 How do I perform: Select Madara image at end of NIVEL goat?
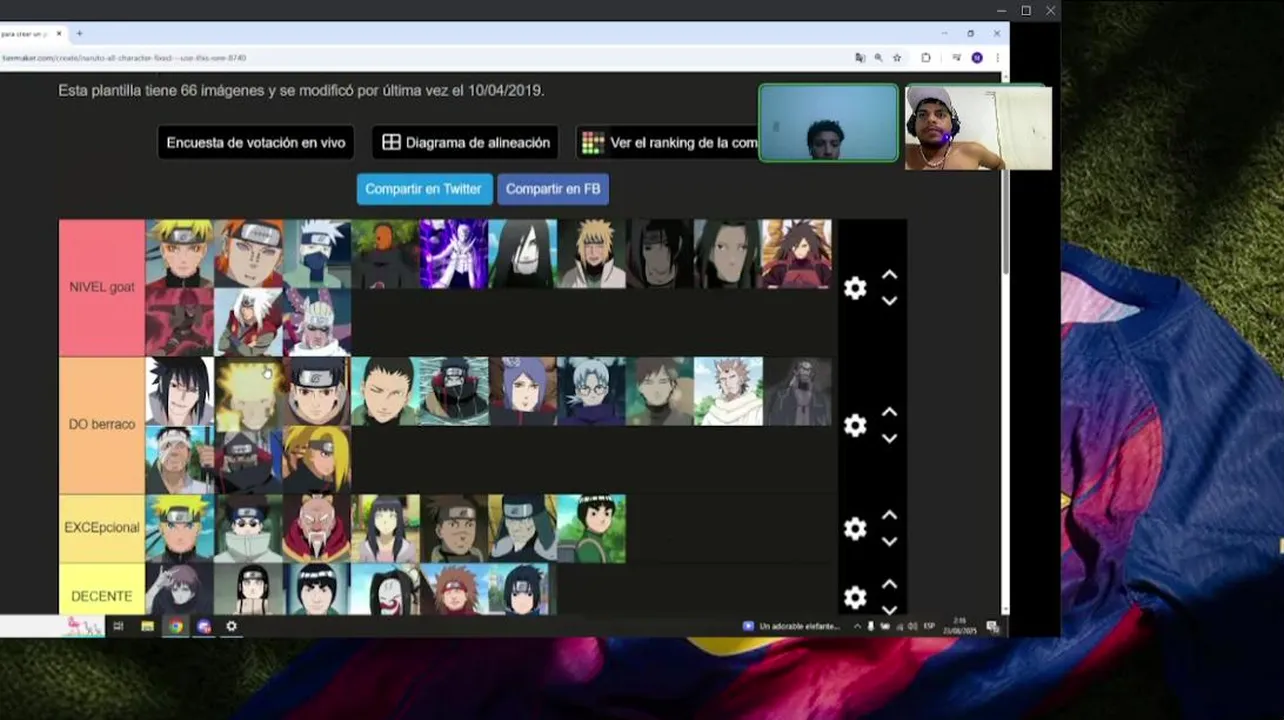coord(797,254)
